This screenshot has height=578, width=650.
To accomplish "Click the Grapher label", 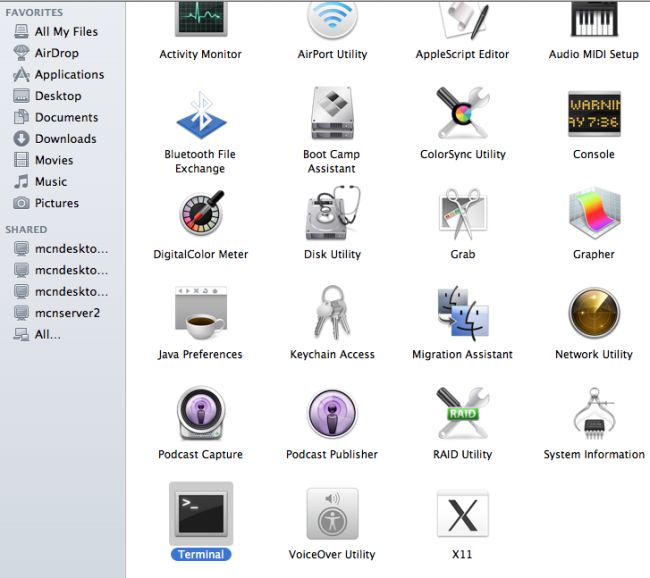I will [594, 254].
